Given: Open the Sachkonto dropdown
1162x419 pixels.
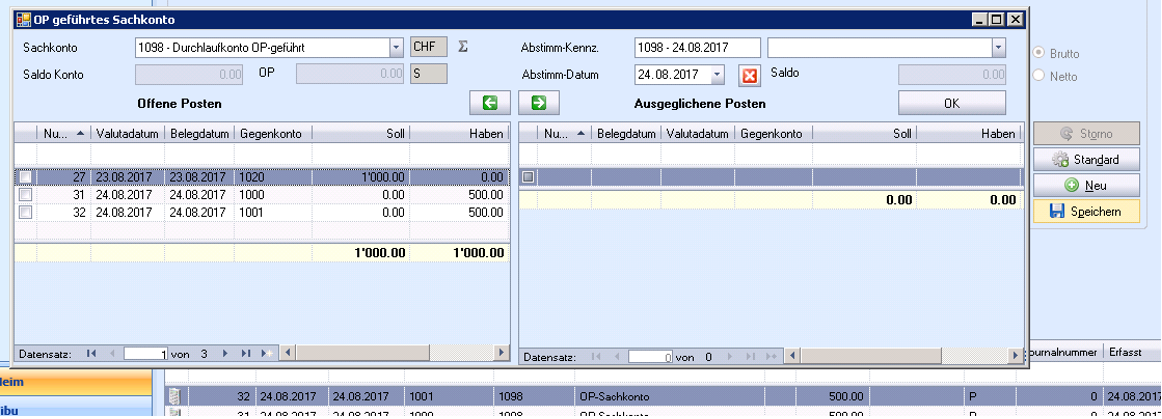Looking at the screenshot, I should [x=396, y=47].
